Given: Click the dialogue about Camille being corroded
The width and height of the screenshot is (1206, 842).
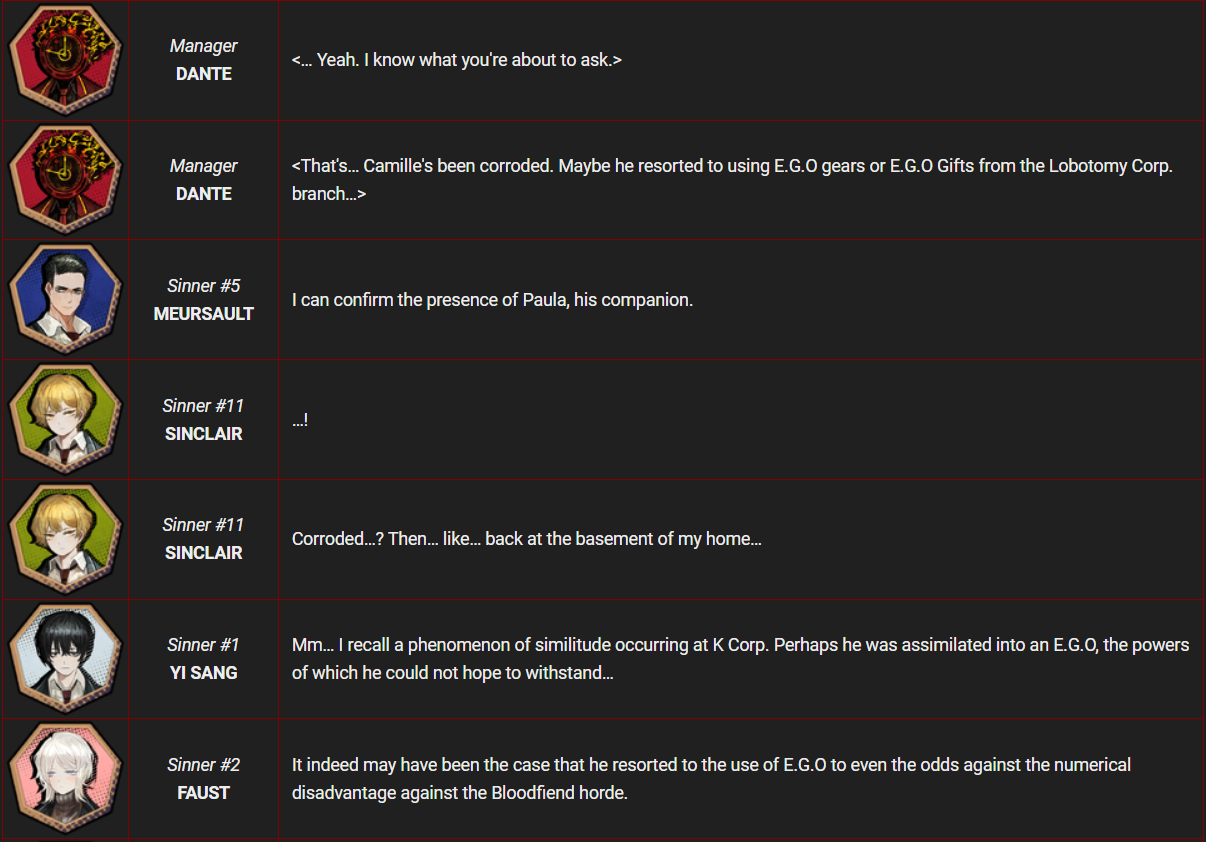Looking at the screenshot, I should [732, 180].
